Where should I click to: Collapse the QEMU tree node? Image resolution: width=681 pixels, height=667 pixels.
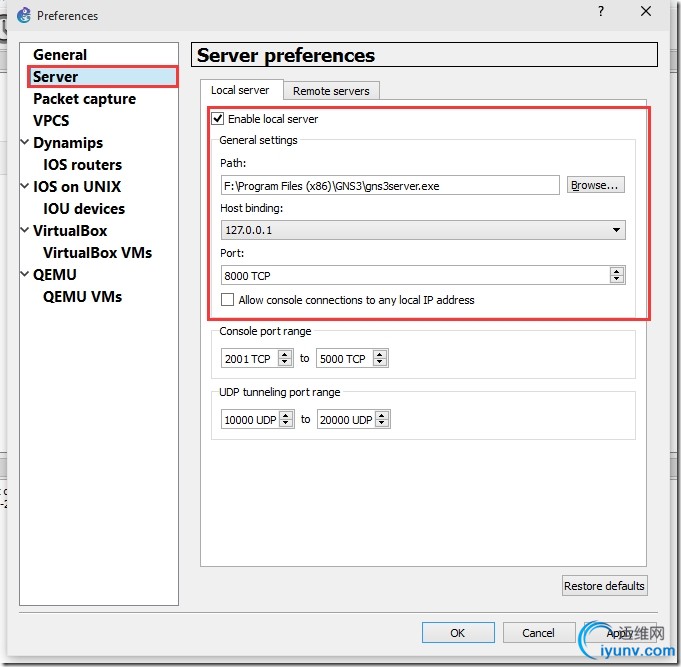pos(25,274)
